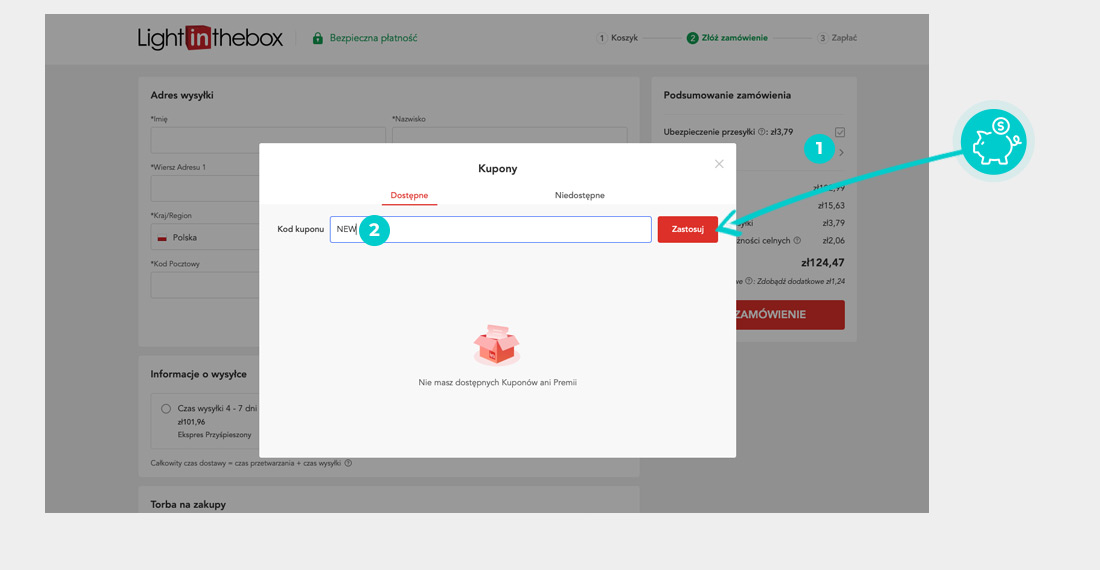Close the Kupony coupon dialog

719,164
